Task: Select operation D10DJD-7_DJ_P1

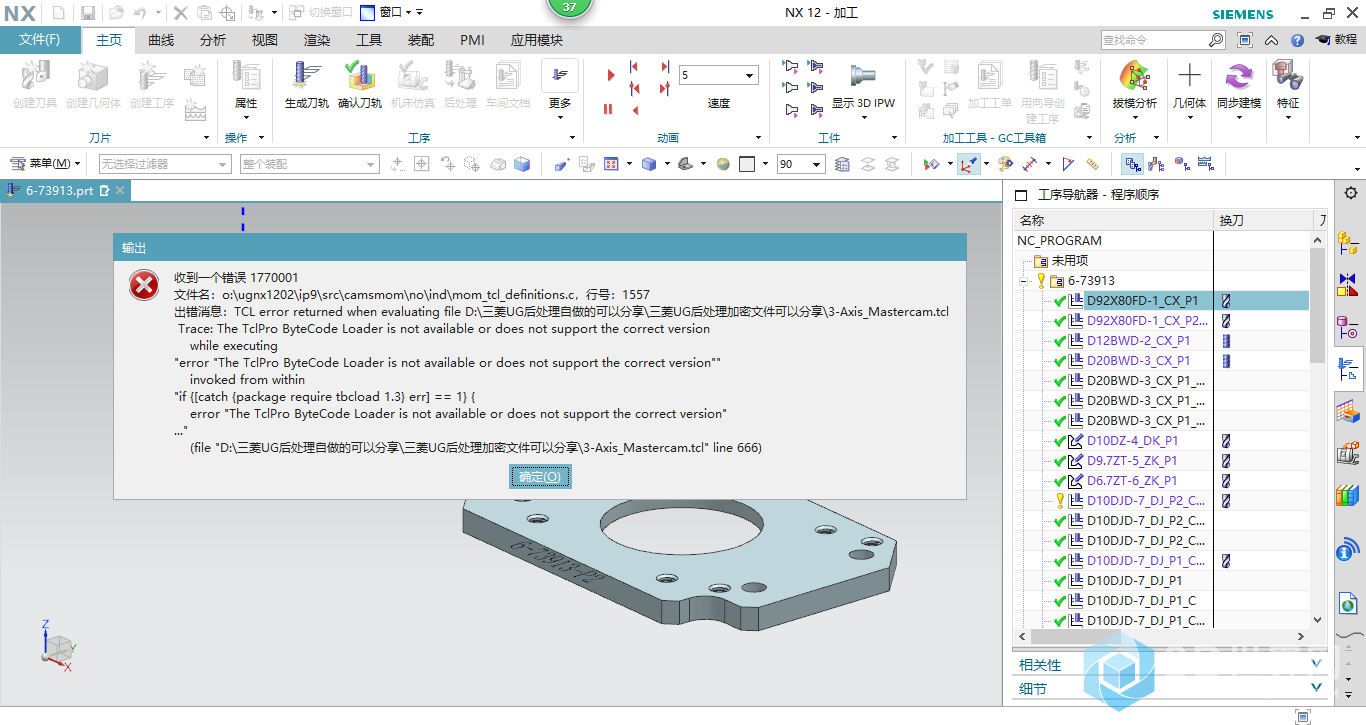Action: (1134, 580)
